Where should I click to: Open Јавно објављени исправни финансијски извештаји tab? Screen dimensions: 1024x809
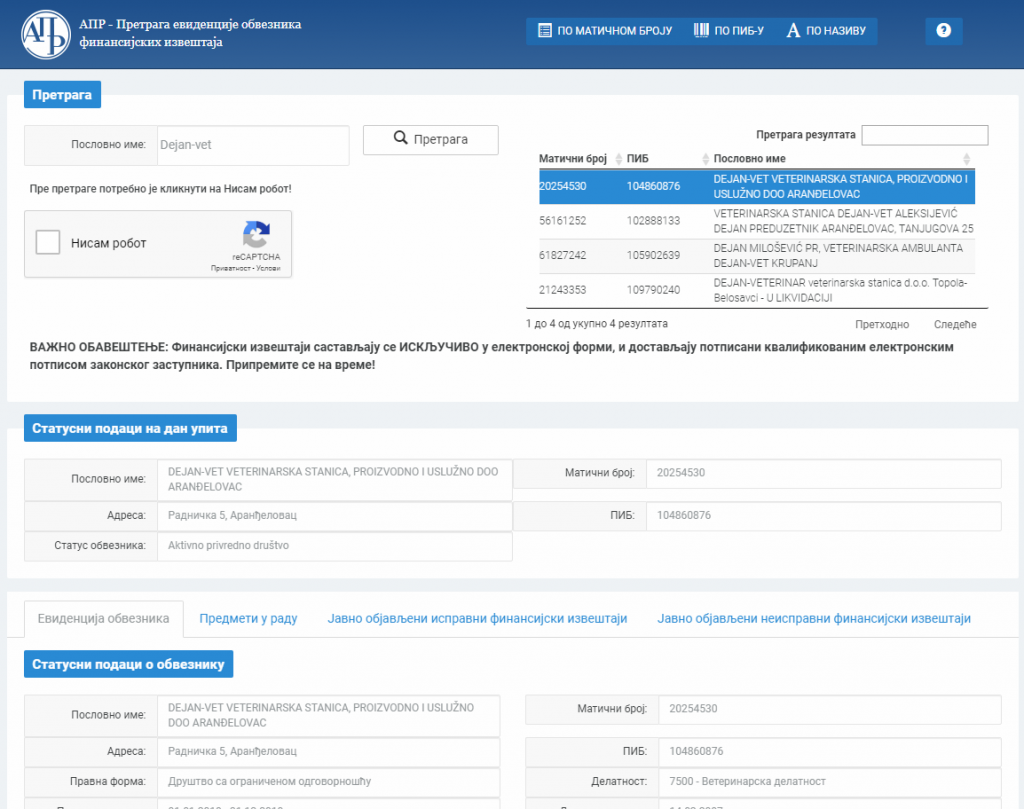pyautogui.click(x=477, y=619)
